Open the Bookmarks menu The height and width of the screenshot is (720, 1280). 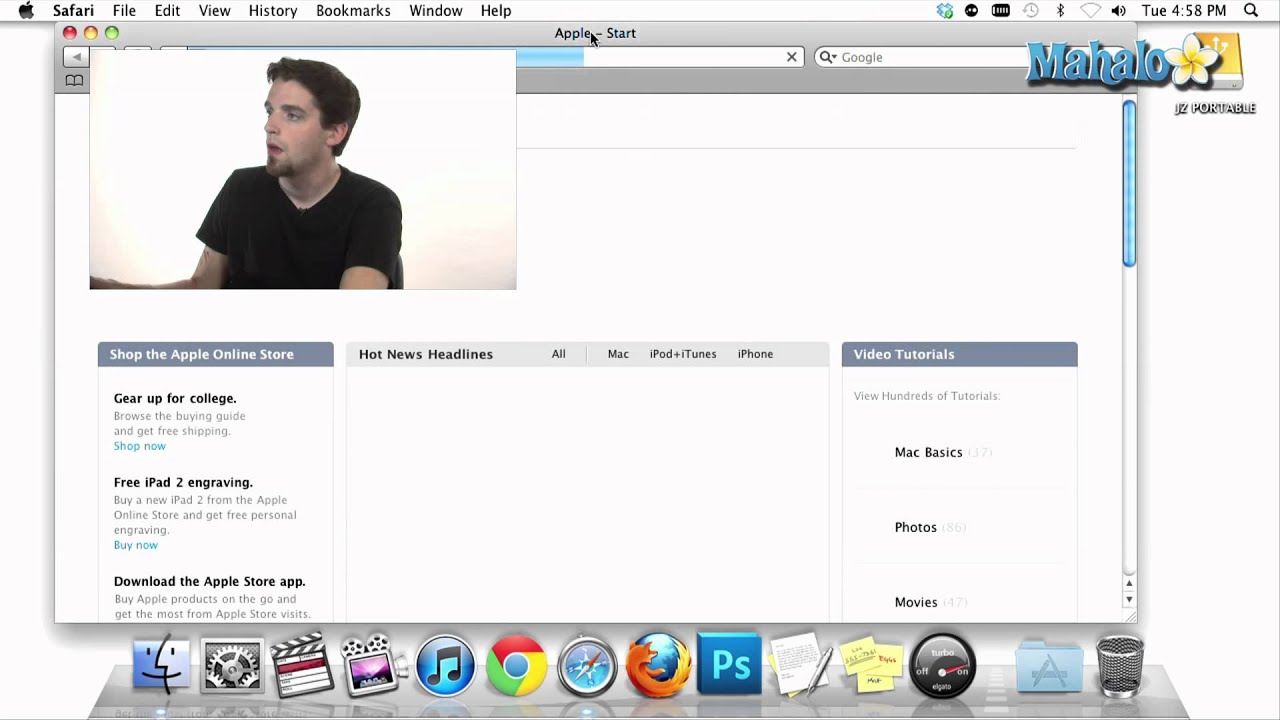click(x=353, y=10)
